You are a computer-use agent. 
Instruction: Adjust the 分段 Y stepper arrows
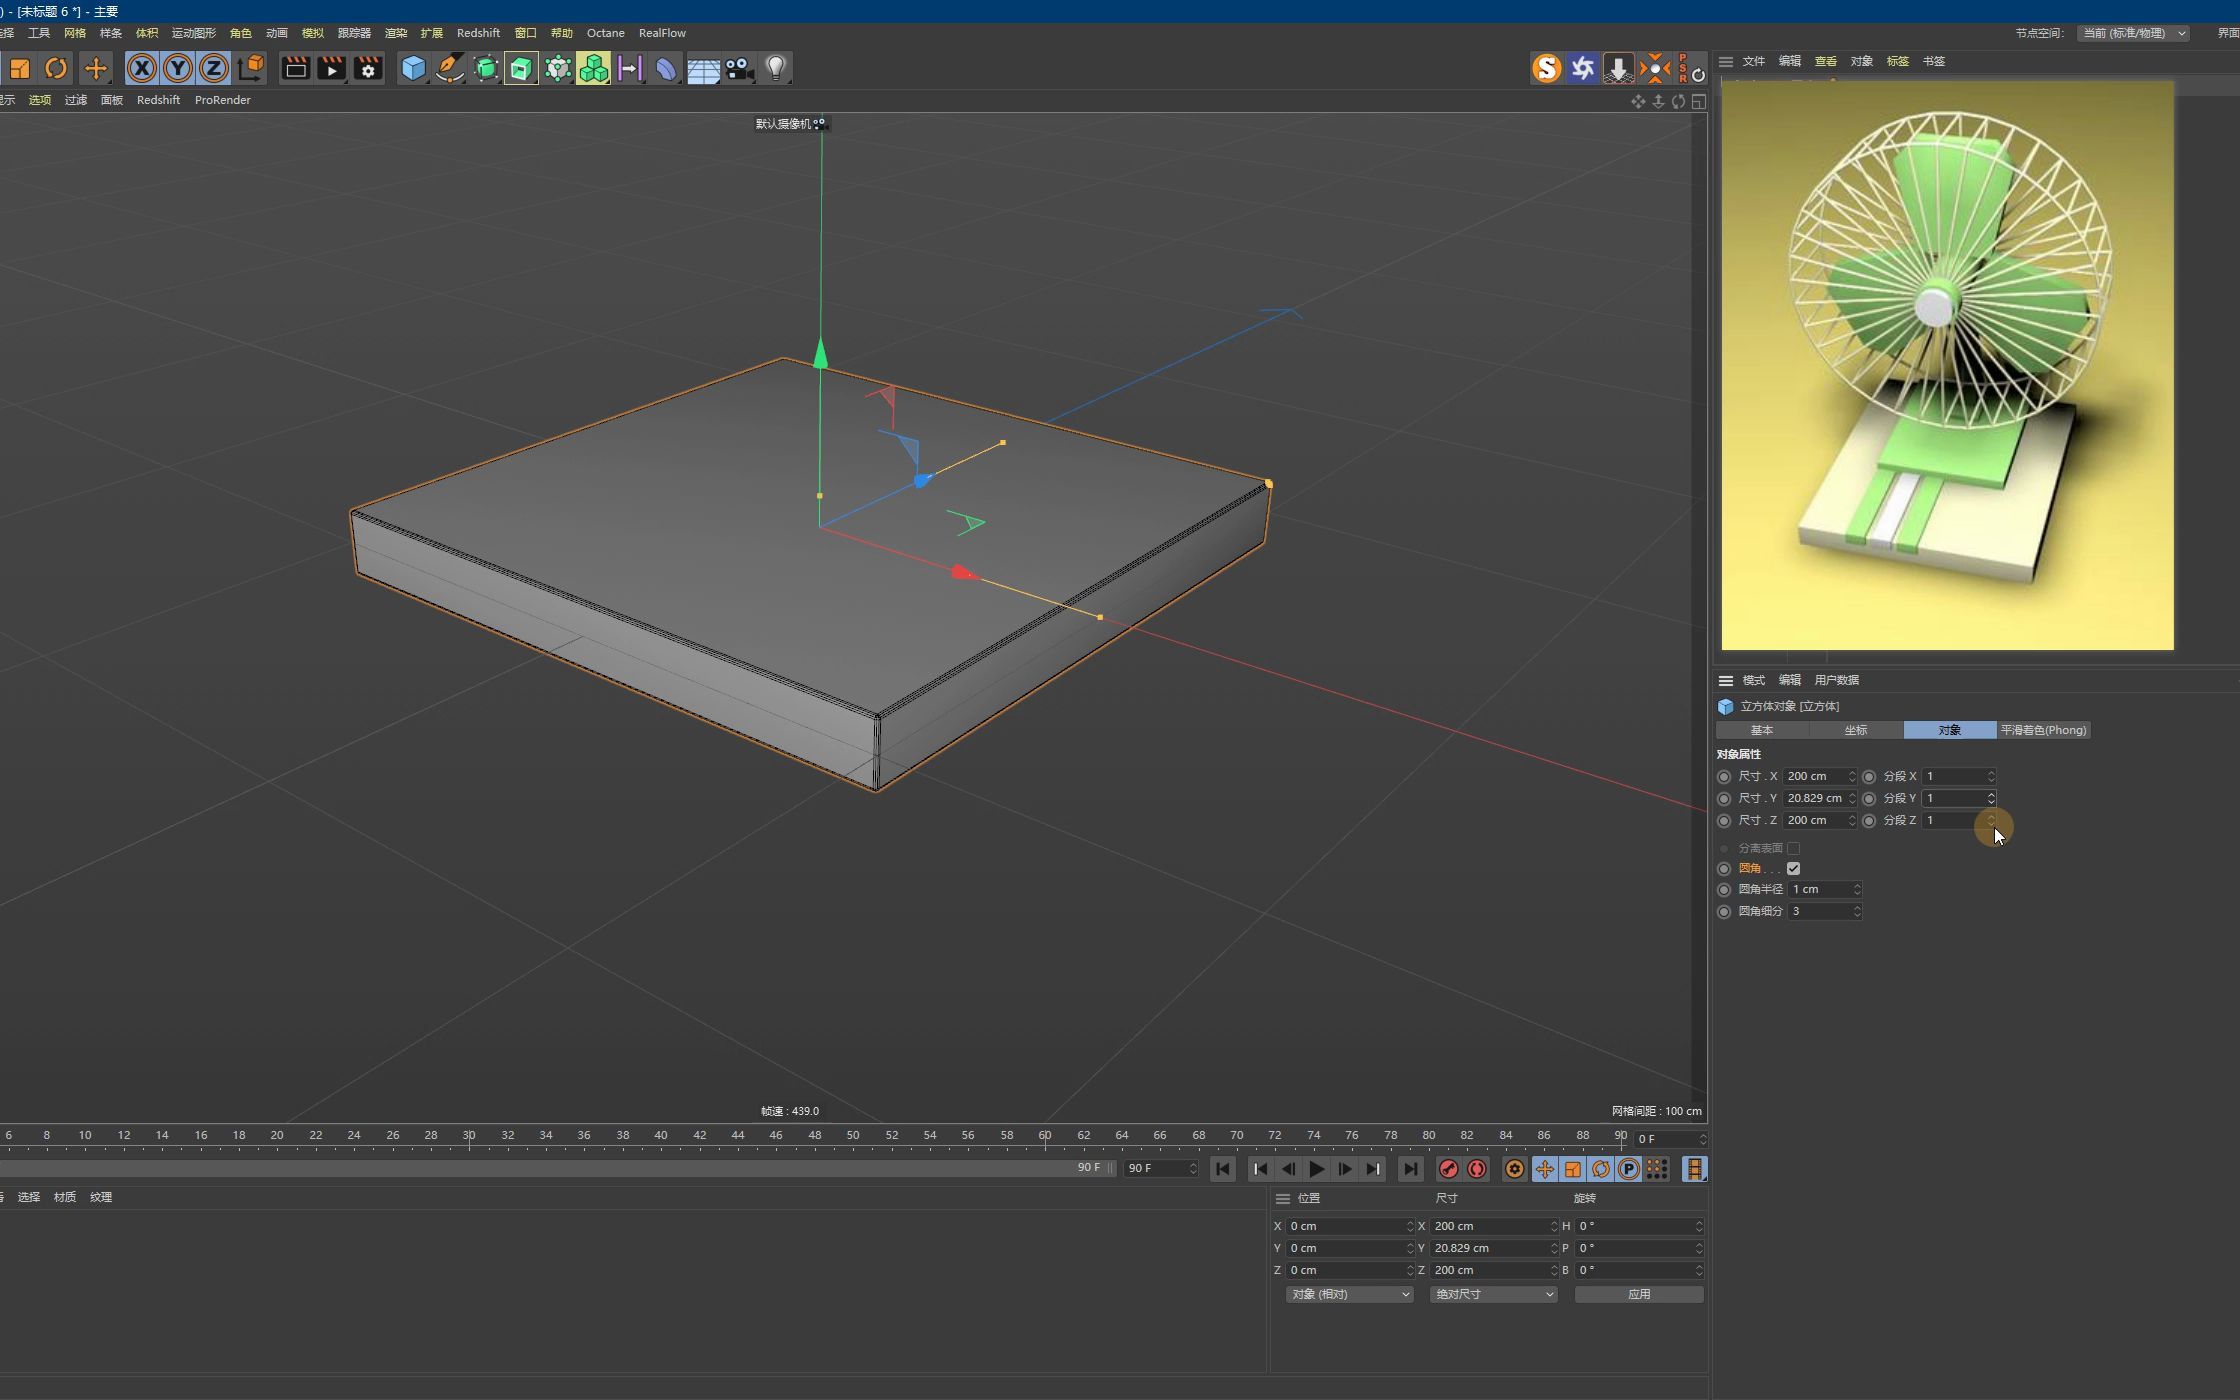[1991, 799]
